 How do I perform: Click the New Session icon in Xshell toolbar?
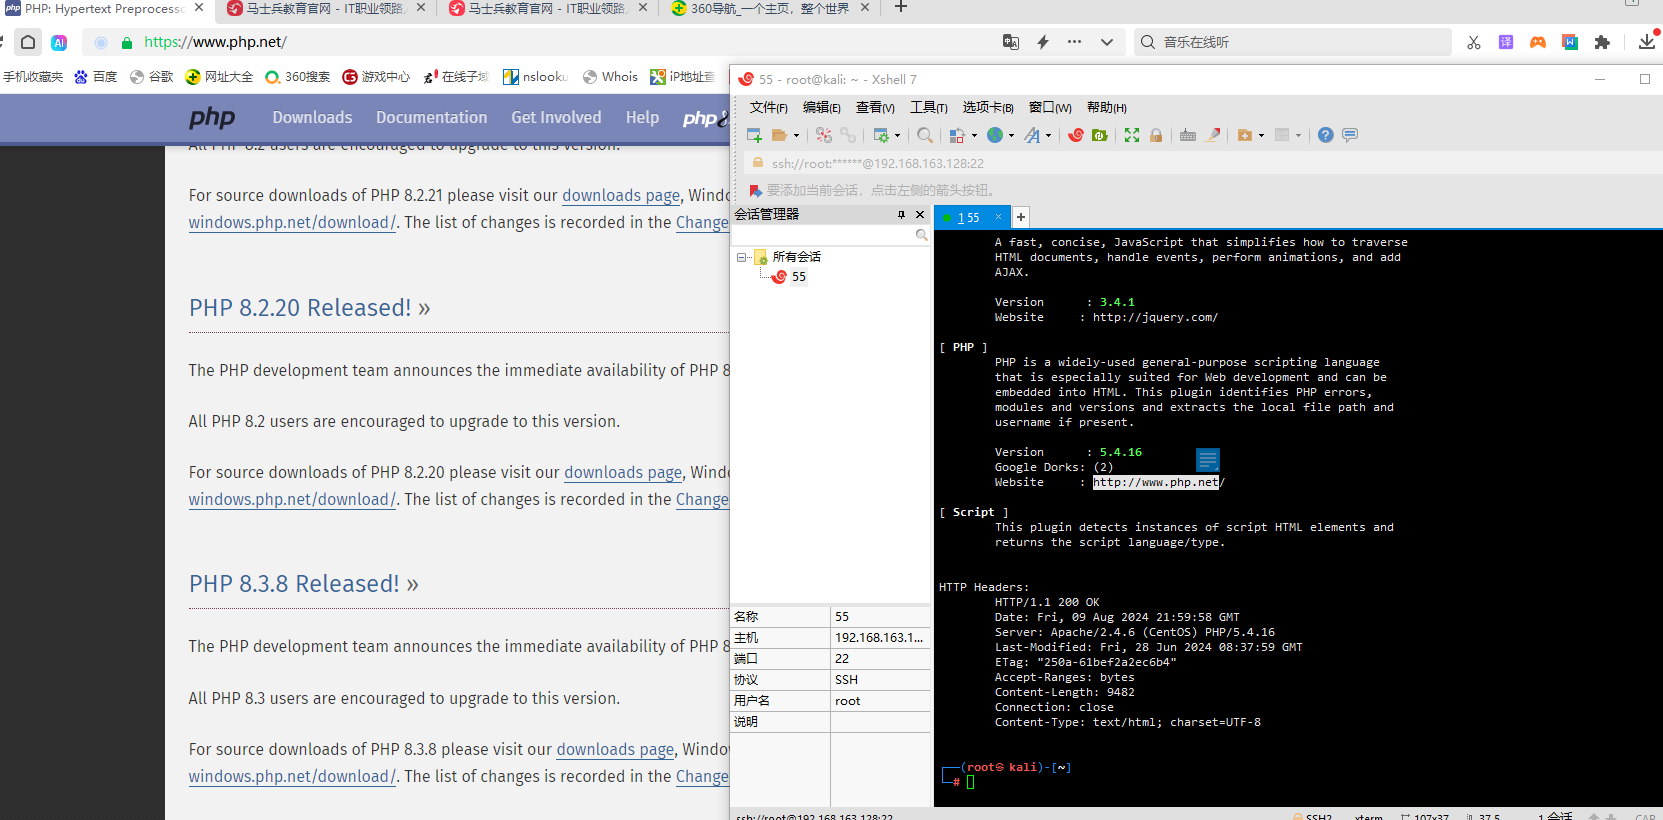[x=754, y=135]
